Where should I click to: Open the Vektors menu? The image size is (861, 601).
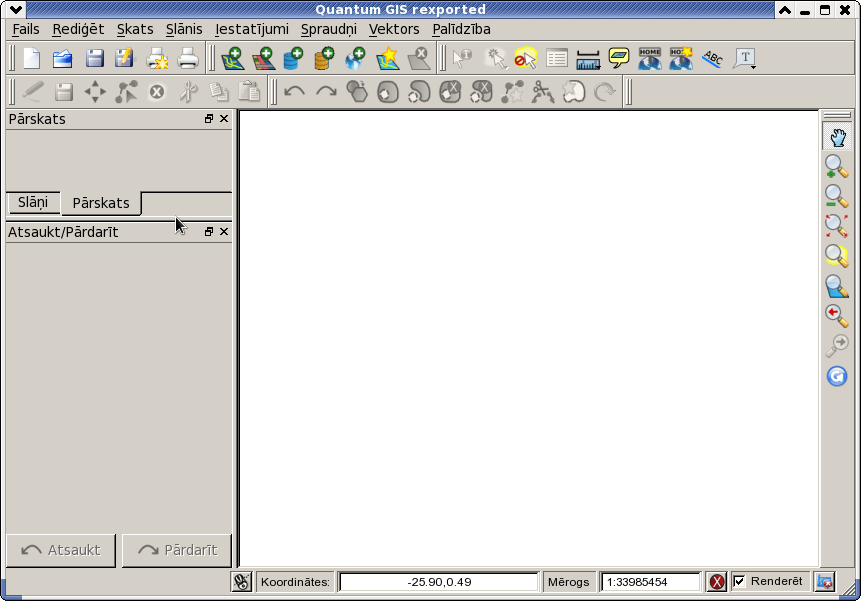(x=394, y=29)
